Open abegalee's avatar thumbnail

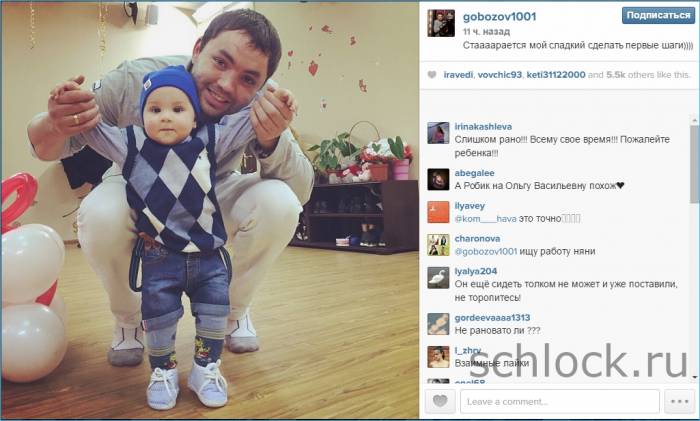point(438,179)
